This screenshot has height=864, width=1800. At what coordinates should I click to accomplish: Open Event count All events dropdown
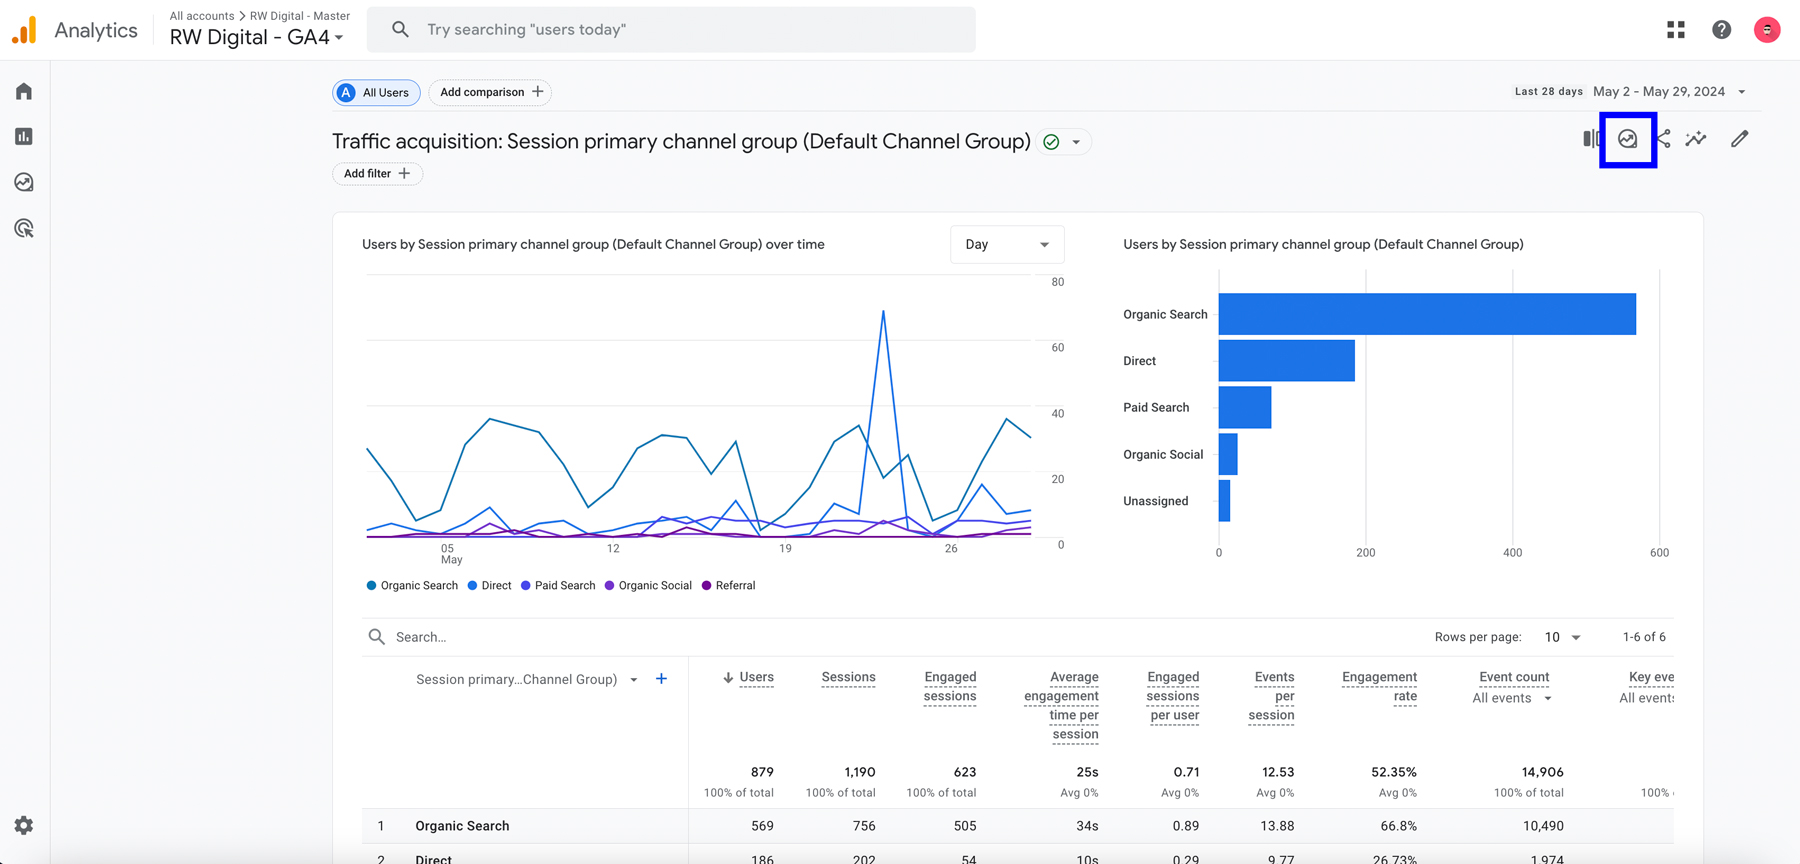[x=1512, y=698]
